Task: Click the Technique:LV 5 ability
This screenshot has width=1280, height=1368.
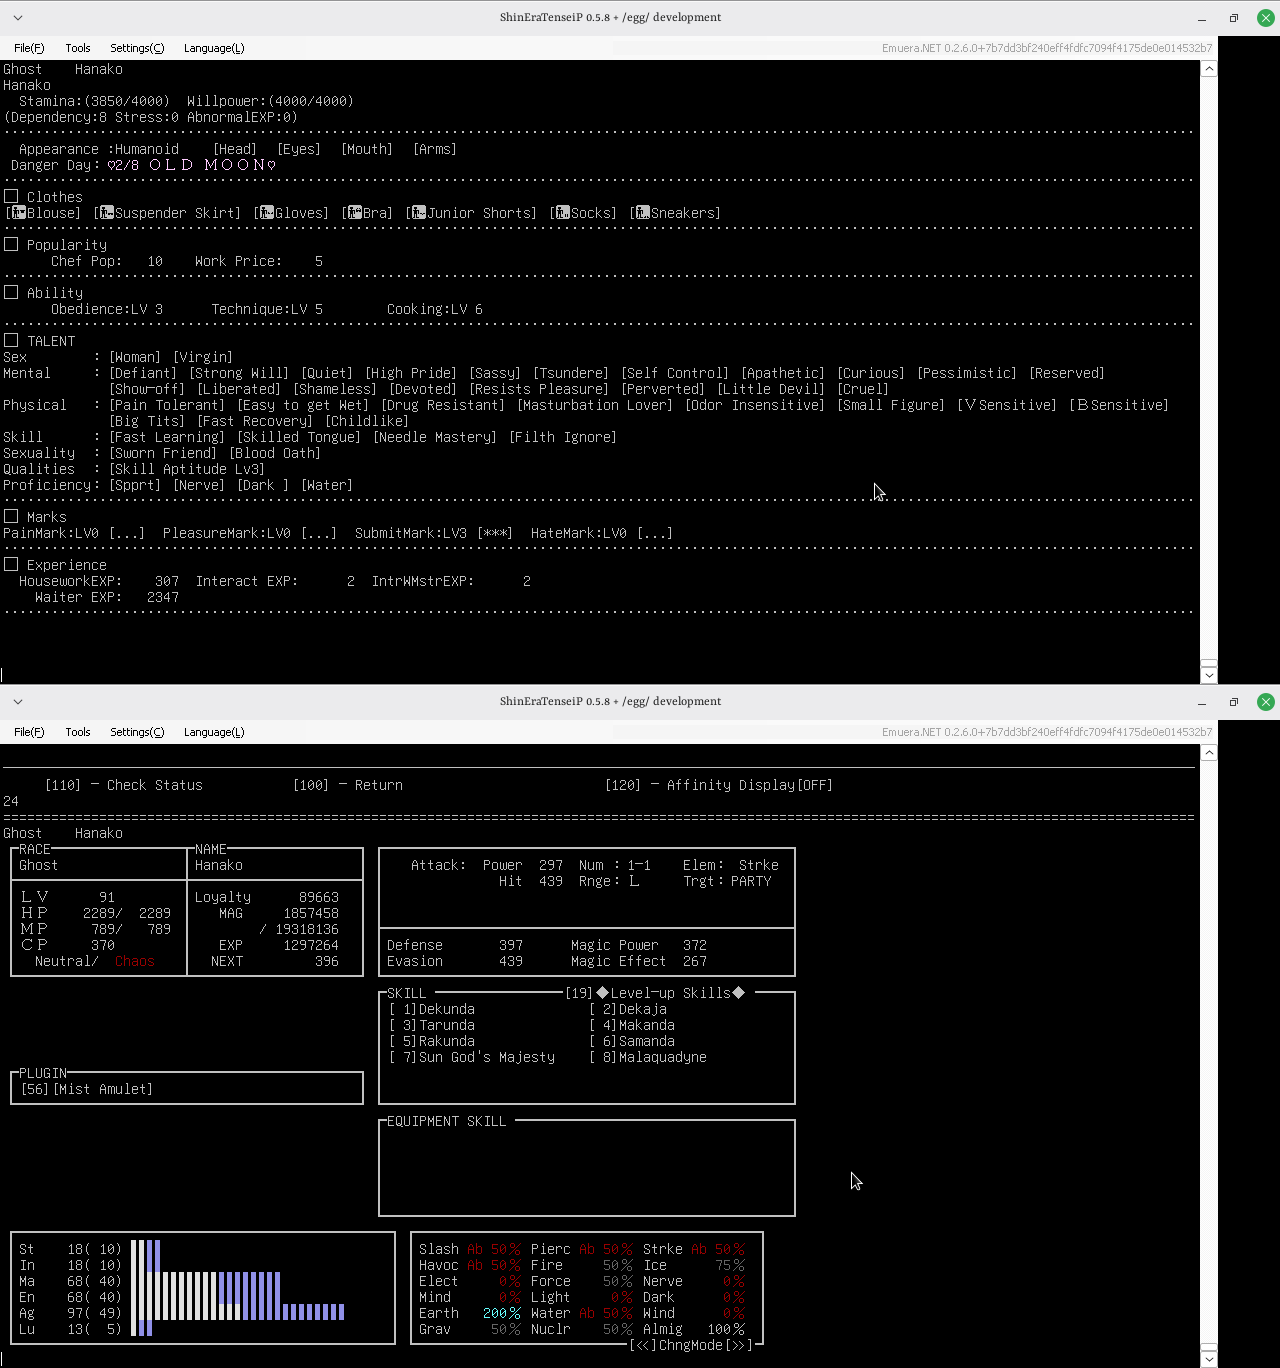Action: tap(267, 309)
